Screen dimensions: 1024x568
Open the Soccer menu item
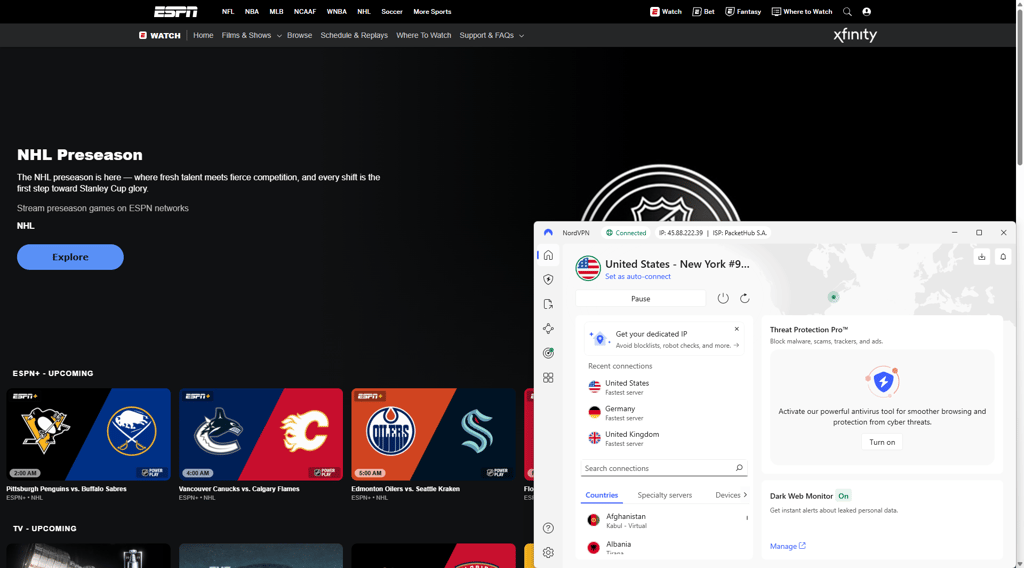click(392, 12)
